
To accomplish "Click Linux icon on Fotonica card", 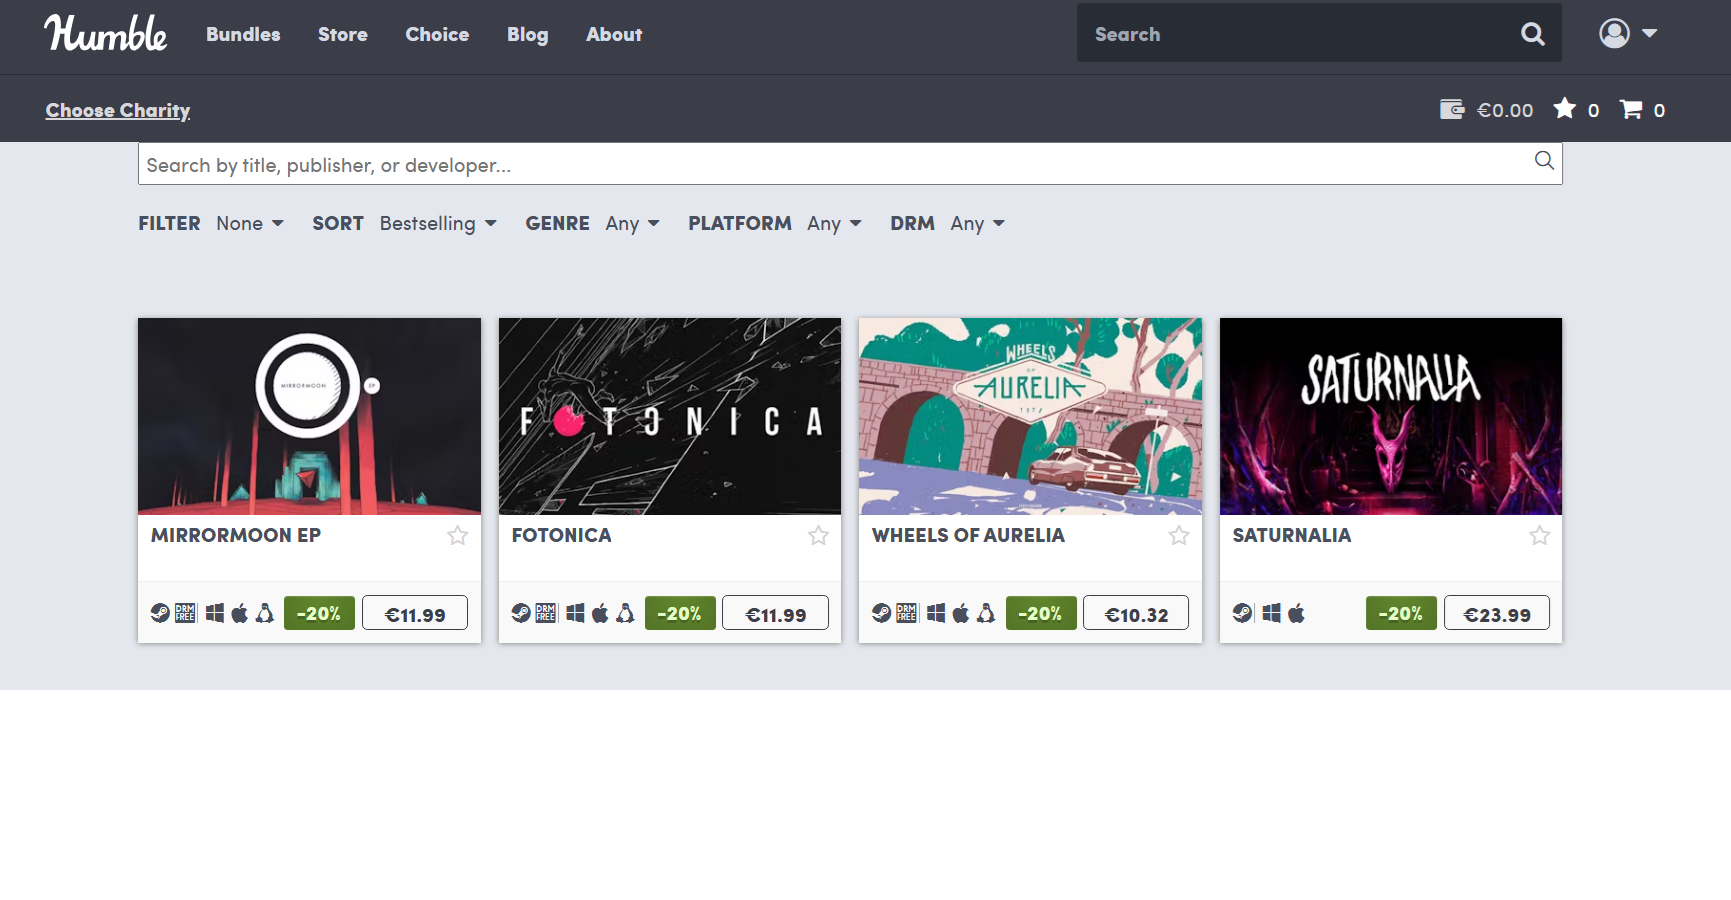I will tap(625, 613).
